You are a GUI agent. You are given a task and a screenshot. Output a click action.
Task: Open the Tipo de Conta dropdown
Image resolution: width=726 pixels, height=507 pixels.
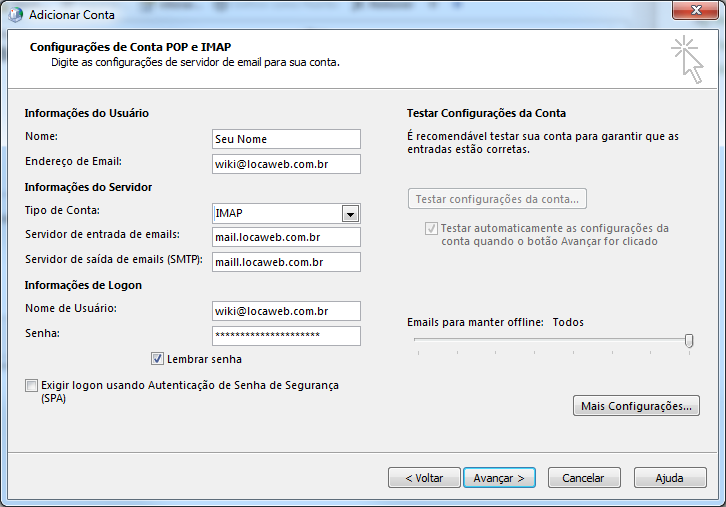coord(350,214)
